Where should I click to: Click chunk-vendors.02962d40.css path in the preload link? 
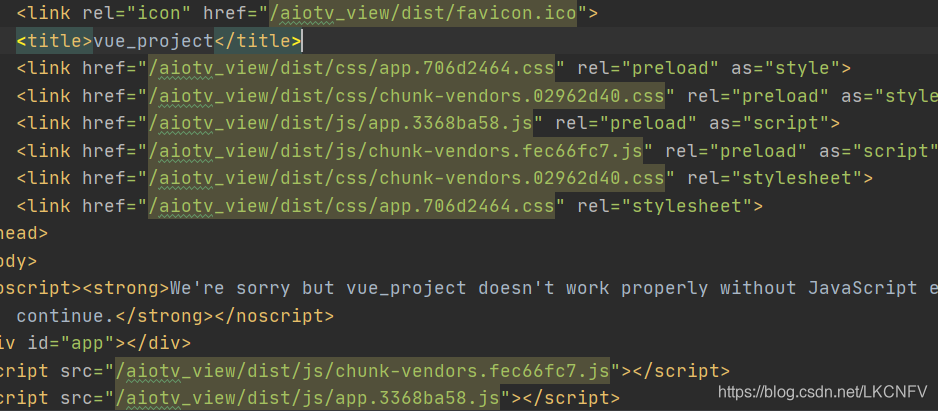tap(407, 96)
